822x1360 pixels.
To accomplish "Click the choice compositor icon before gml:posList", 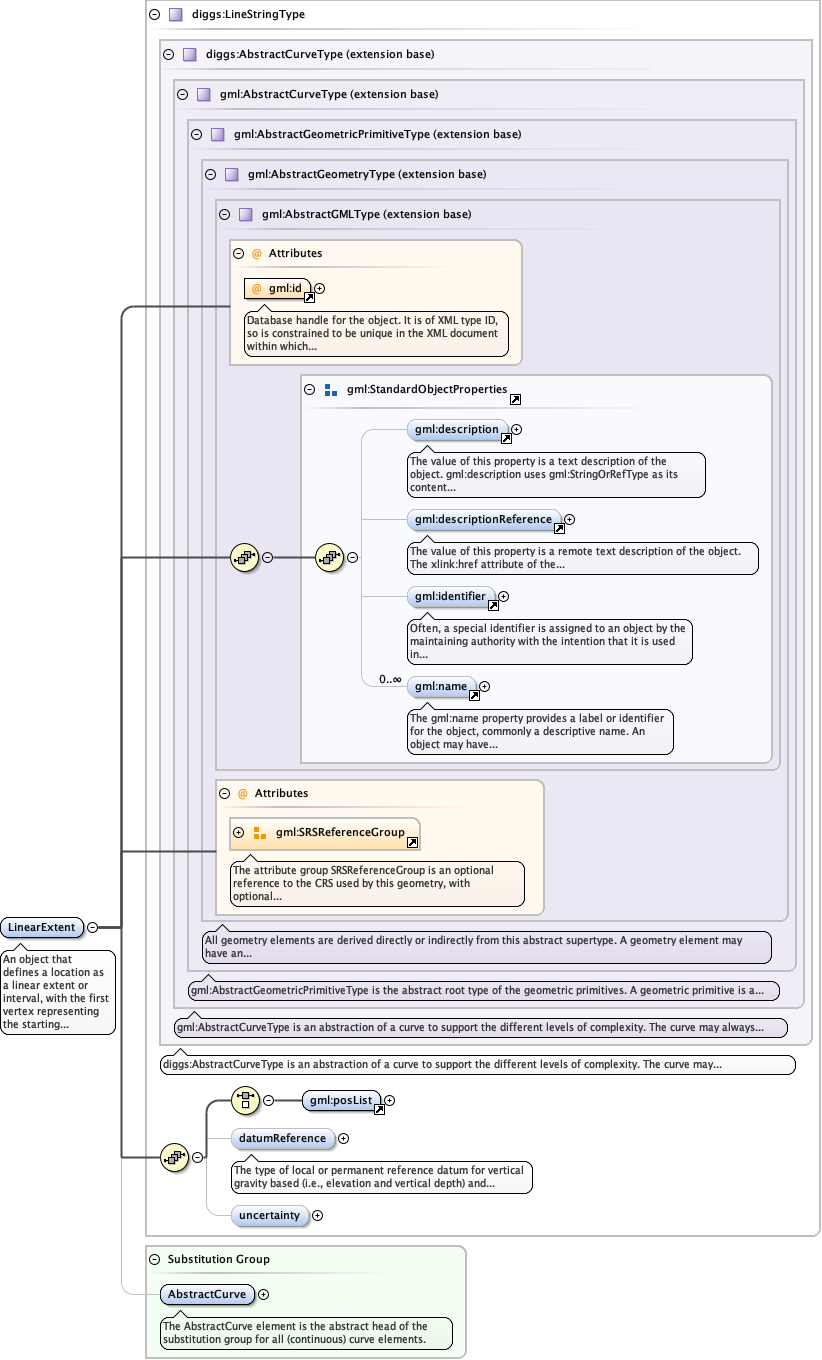I will (x=245, y=1101).
